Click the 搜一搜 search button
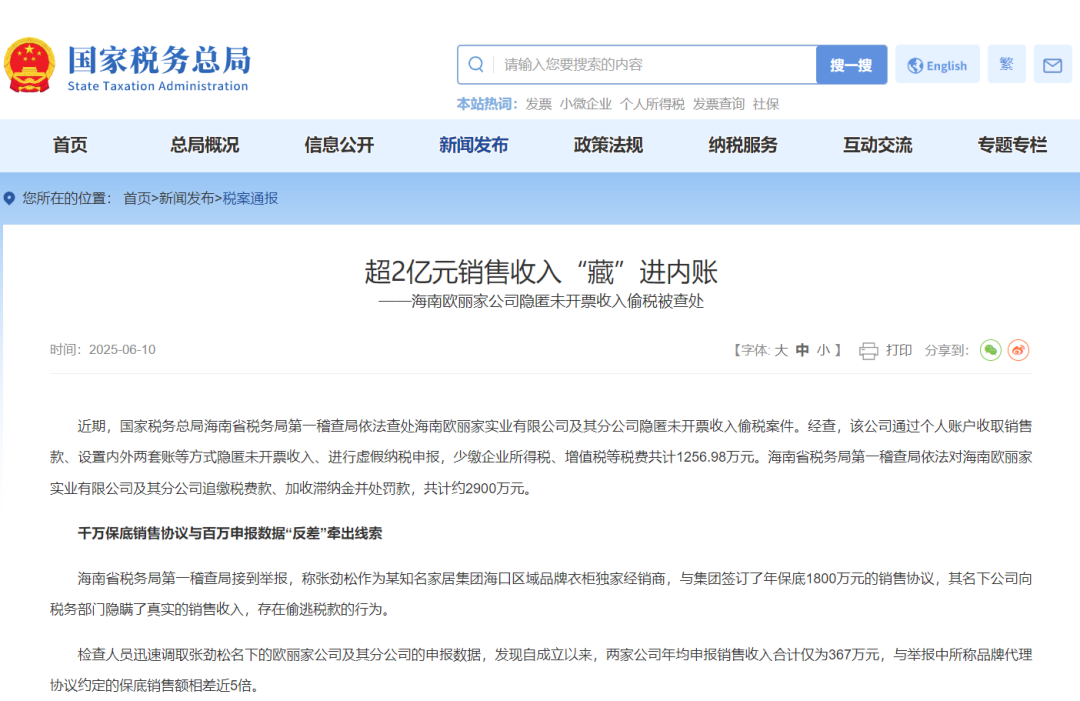 (851, 63)
